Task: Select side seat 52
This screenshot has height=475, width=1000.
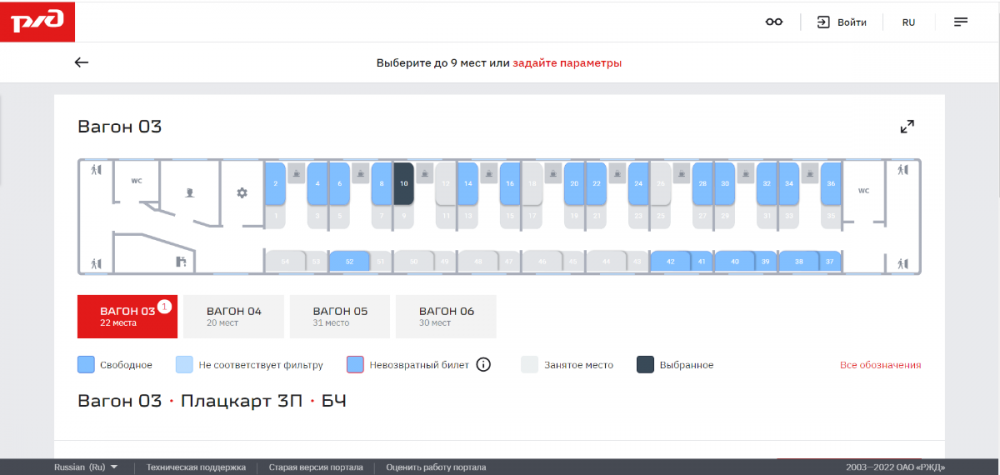Action: [x=349, y=261]
